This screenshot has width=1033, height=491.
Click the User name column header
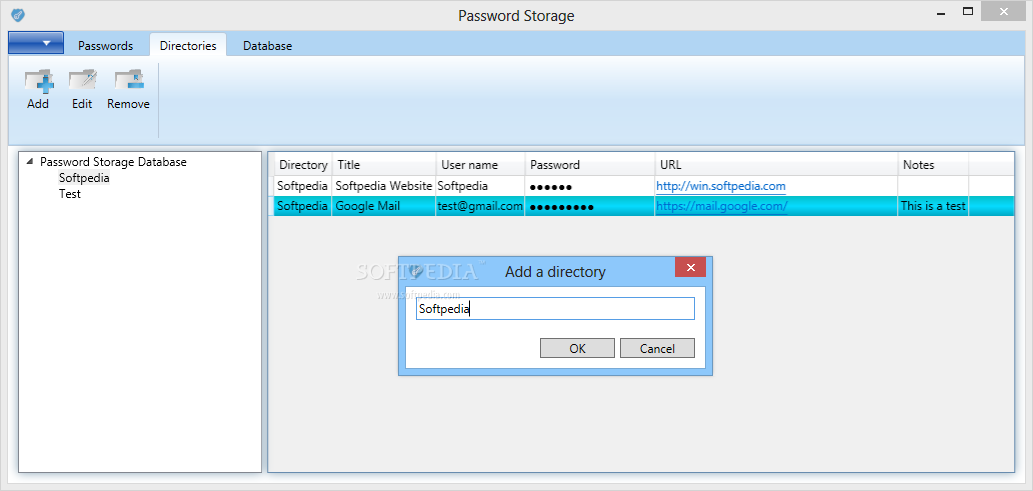(x=479, y=165)
